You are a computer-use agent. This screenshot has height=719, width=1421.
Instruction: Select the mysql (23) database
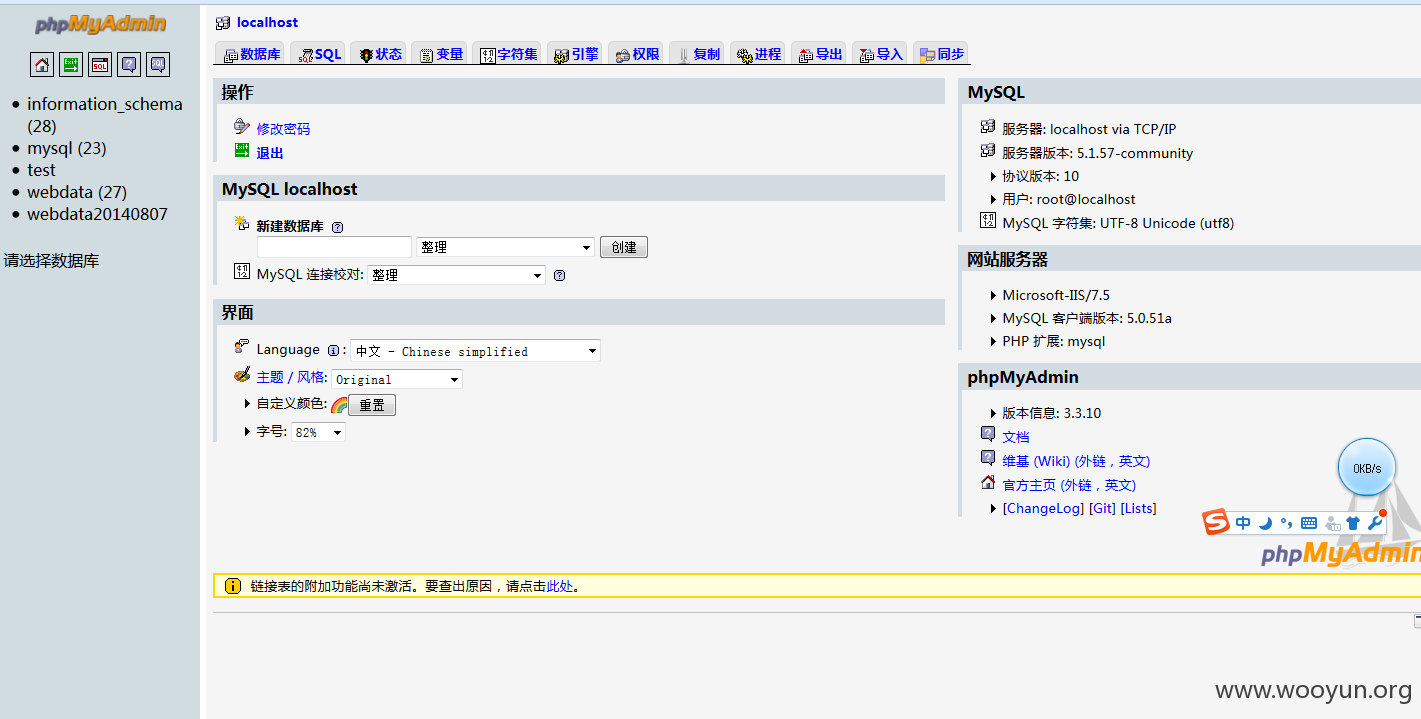66,148
